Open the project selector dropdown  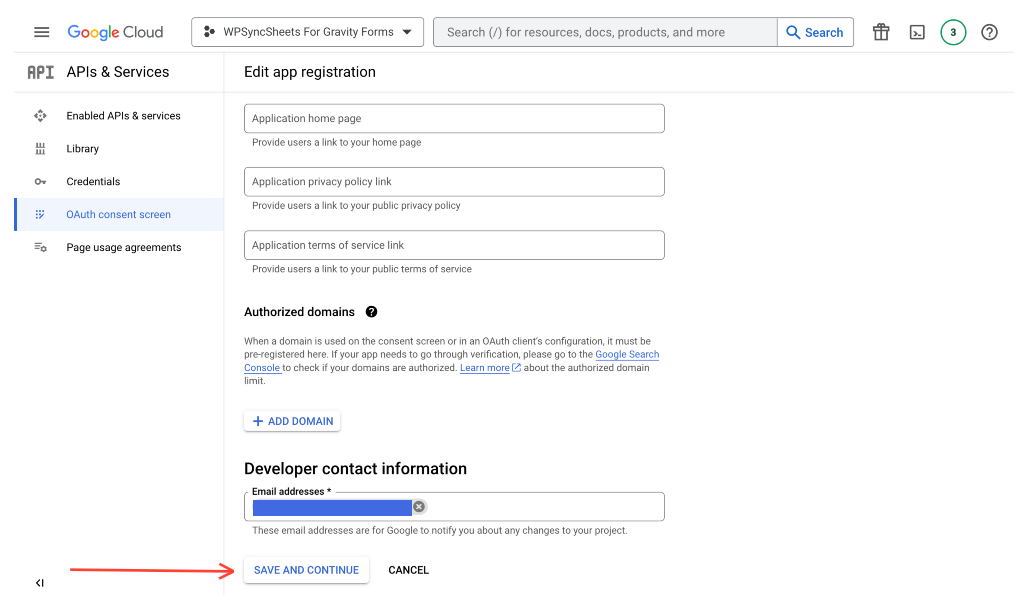tap(307, 31)
